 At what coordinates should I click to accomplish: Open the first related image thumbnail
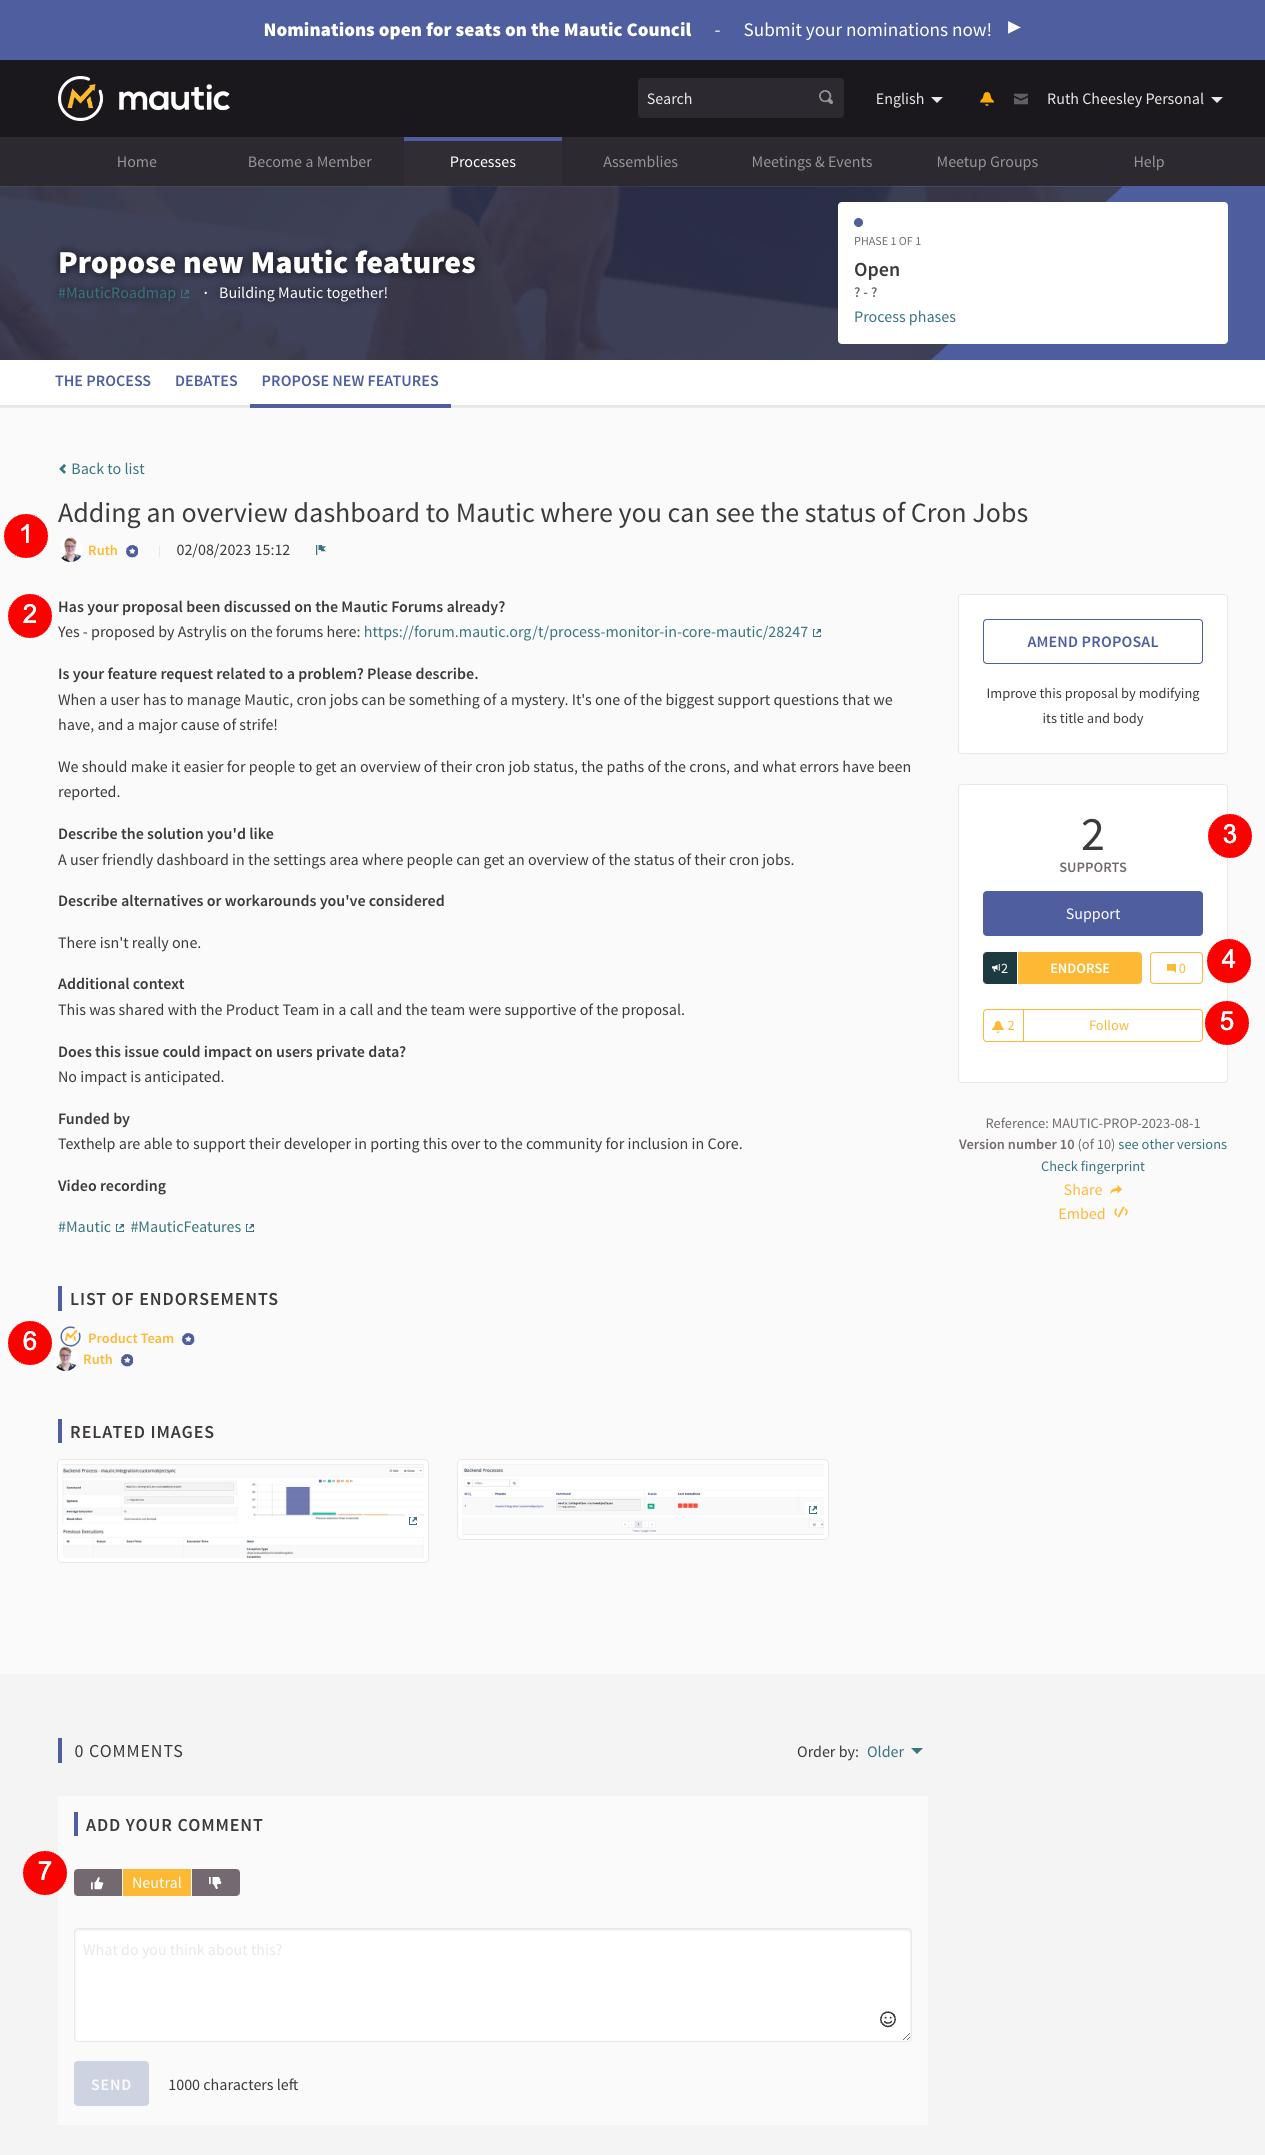tap(243, 1511)
